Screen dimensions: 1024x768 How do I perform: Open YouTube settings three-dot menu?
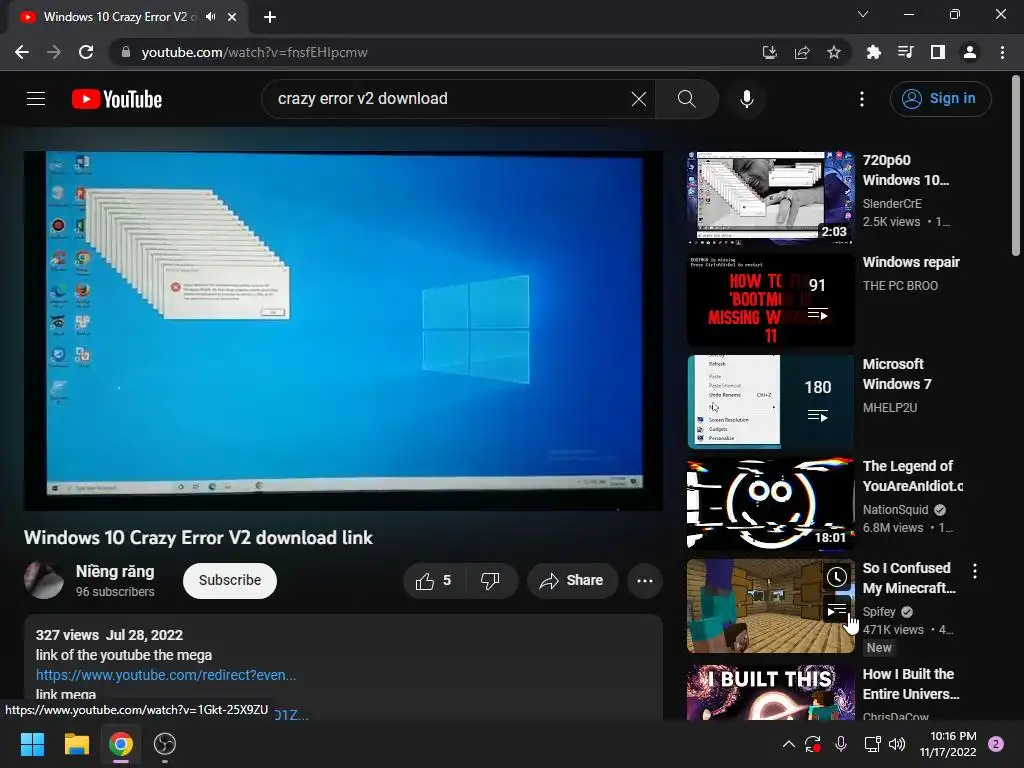pos(862,99)
